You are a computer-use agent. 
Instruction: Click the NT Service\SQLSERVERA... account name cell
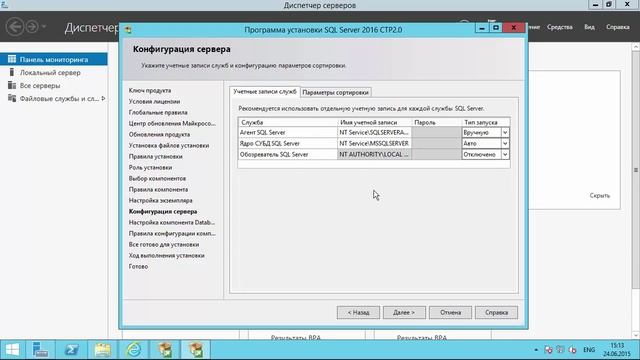(x=374, y=132)
